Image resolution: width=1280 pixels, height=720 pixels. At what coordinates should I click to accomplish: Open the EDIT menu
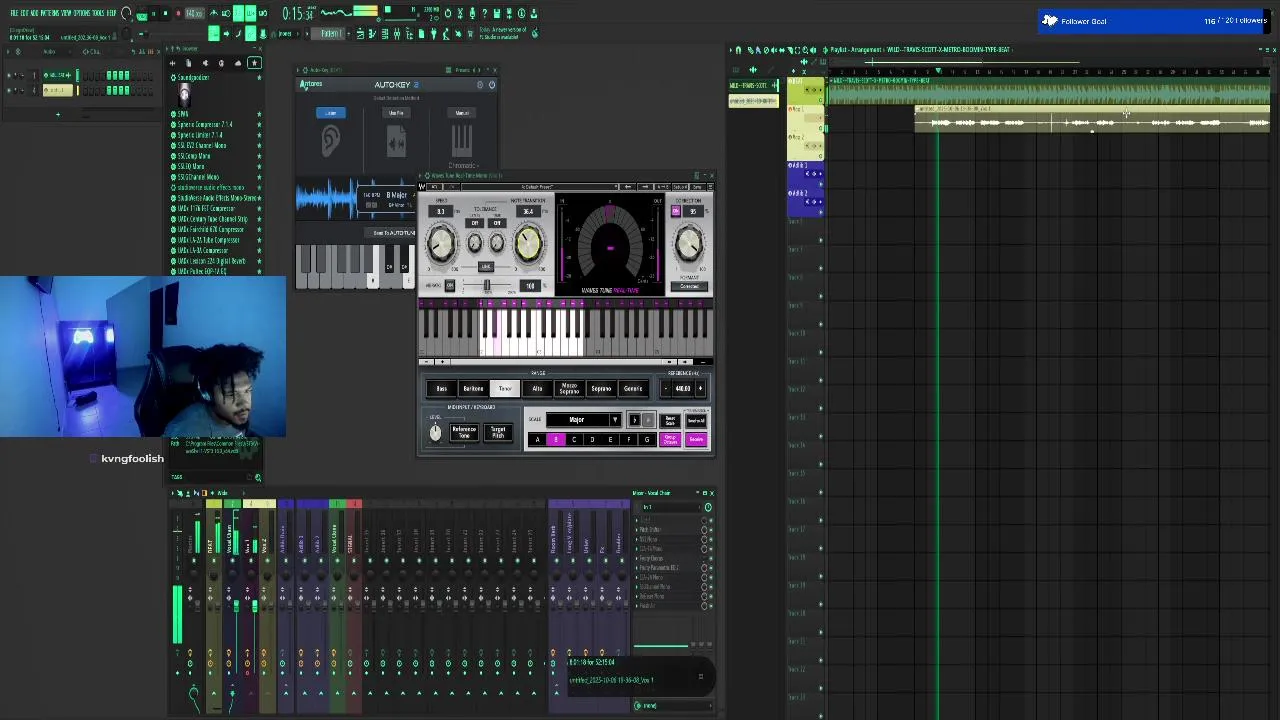pos(24,13)
